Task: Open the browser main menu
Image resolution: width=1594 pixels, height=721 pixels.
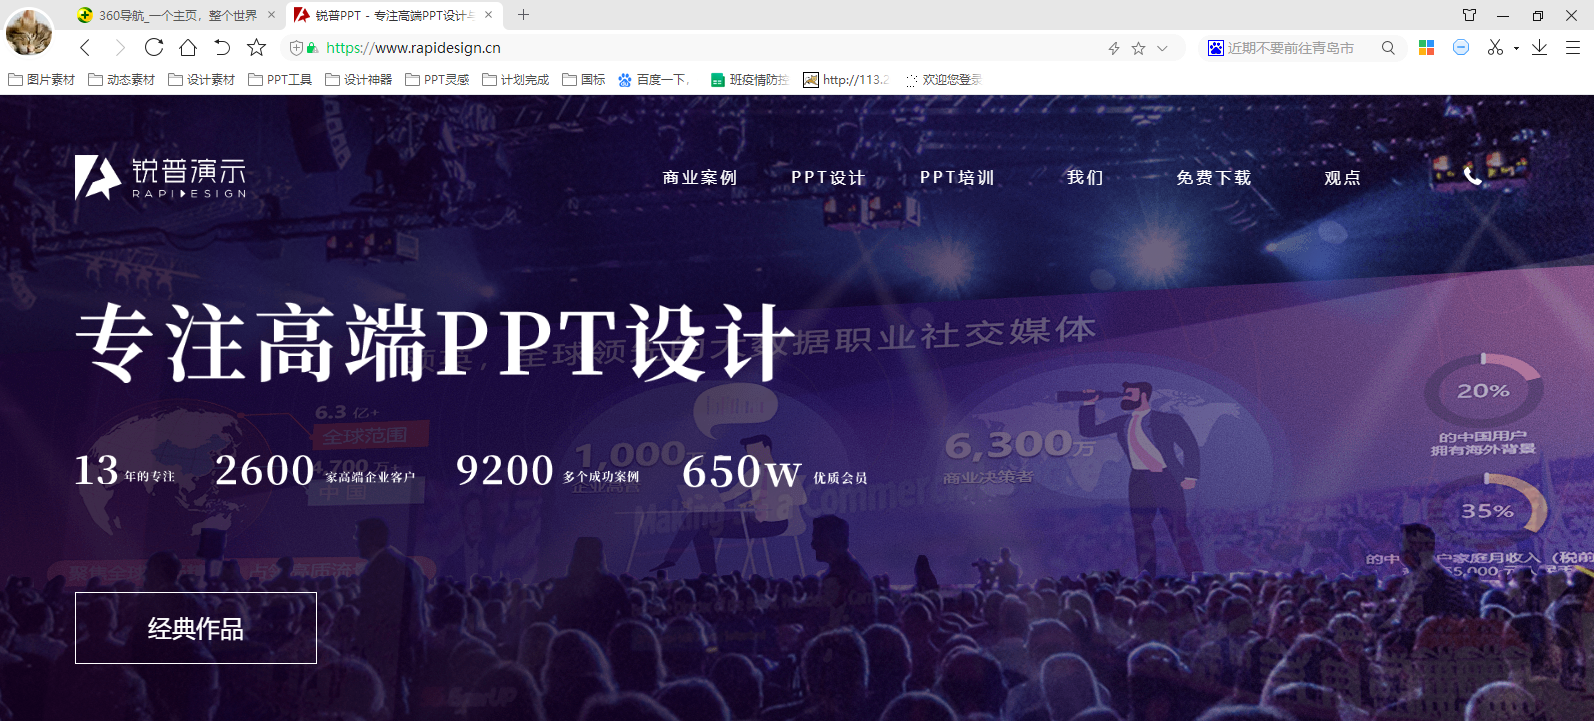Action: [x=1573, y=47]
